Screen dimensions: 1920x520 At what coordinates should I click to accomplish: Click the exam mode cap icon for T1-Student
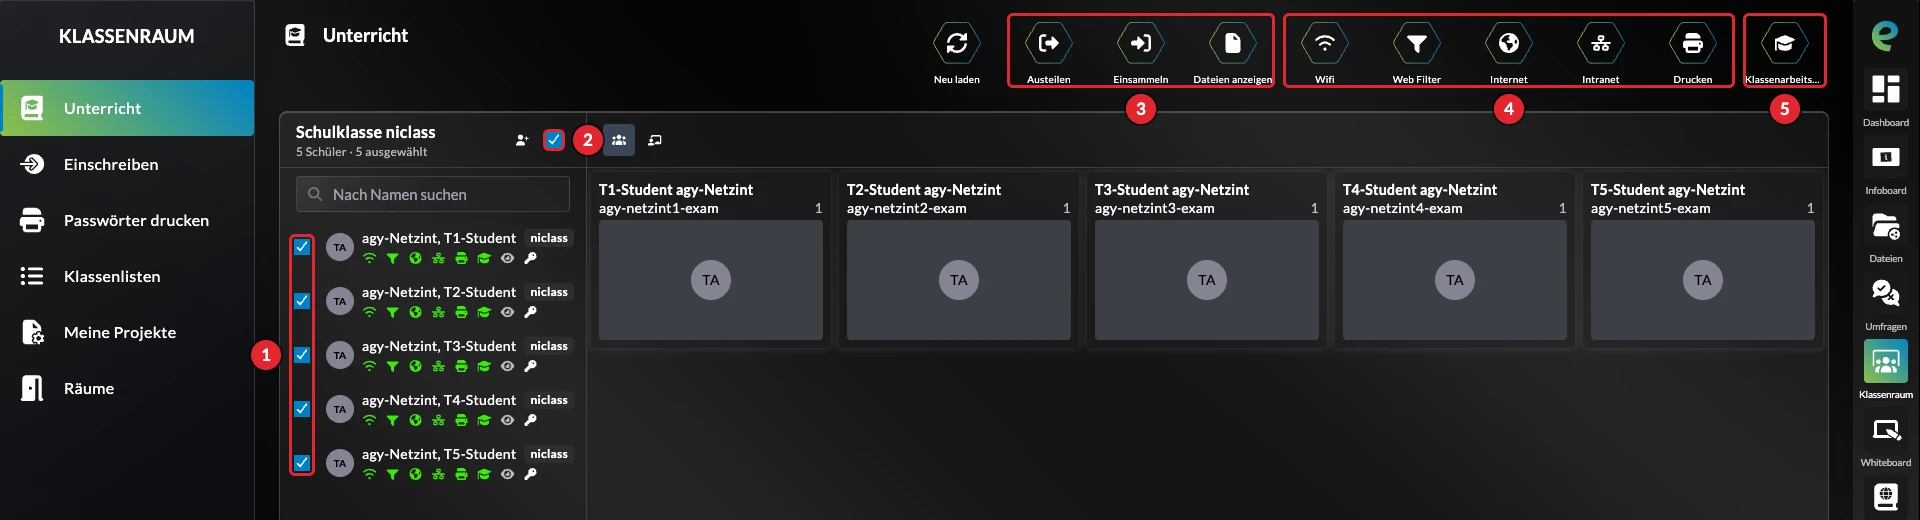tap(484, 258)
